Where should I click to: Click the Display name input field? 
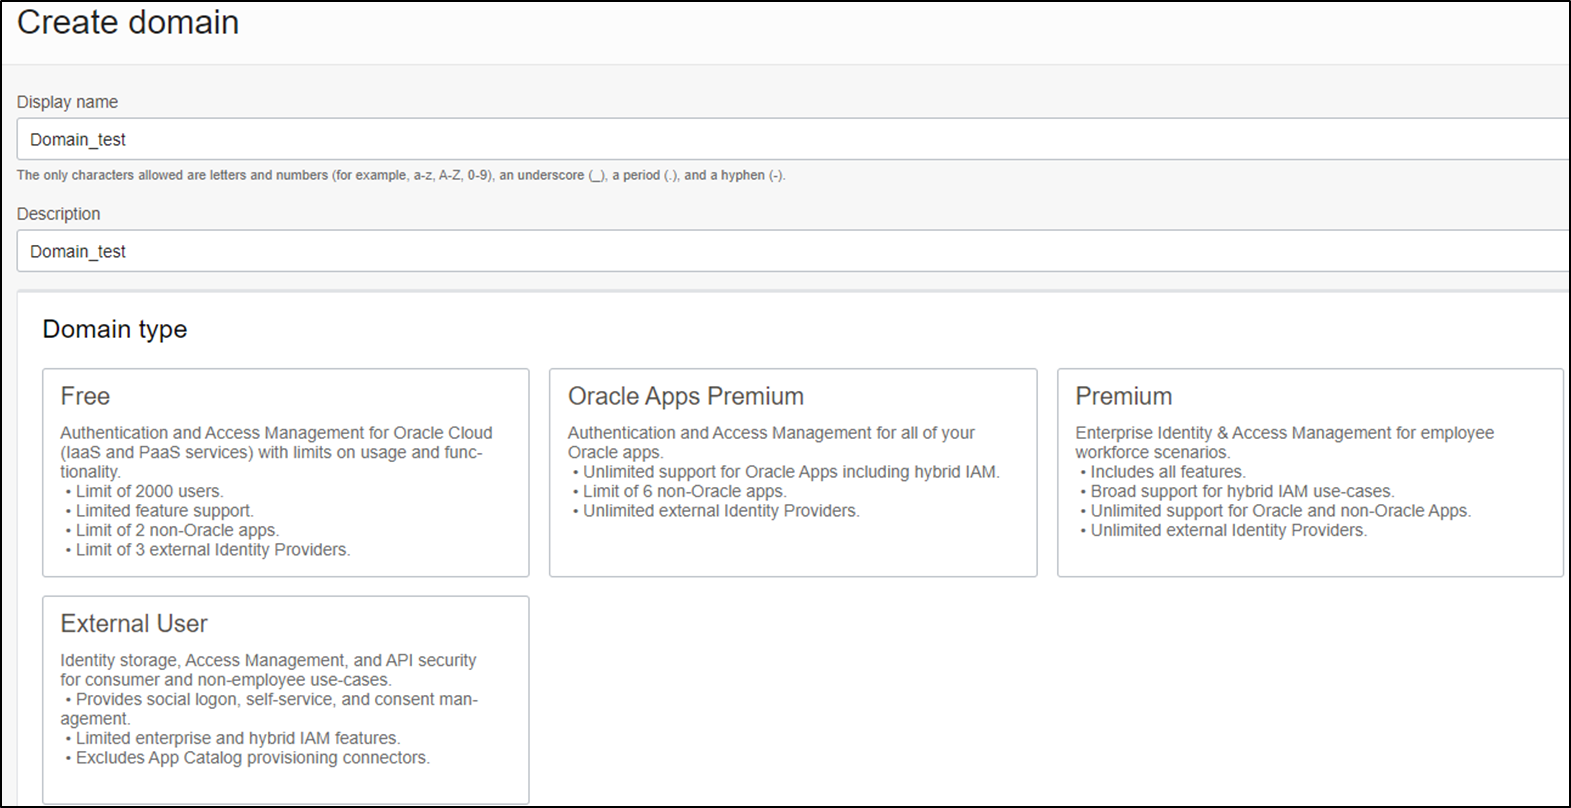coord(793,139)
